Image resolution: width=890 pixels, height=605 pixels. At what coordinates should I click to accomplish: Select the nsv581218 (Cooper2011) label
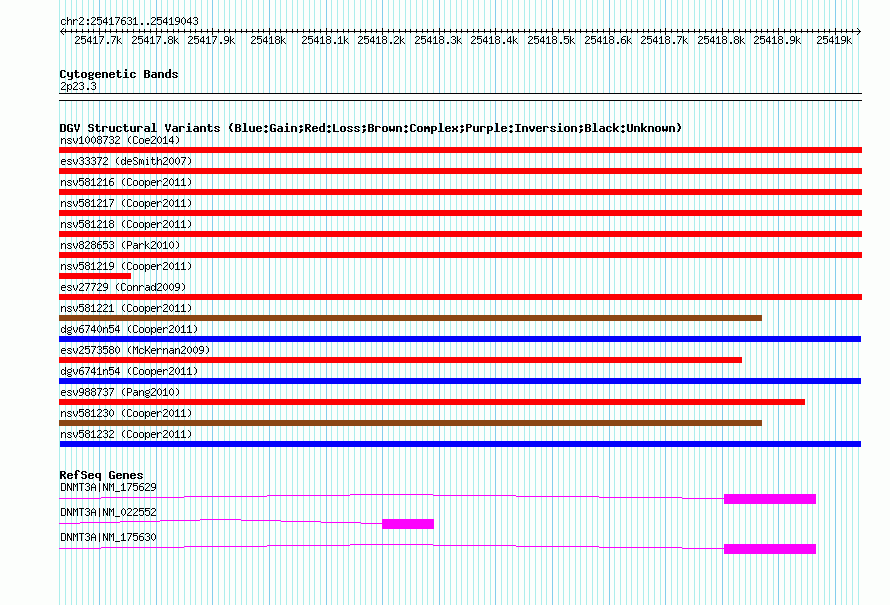point(126,224)
